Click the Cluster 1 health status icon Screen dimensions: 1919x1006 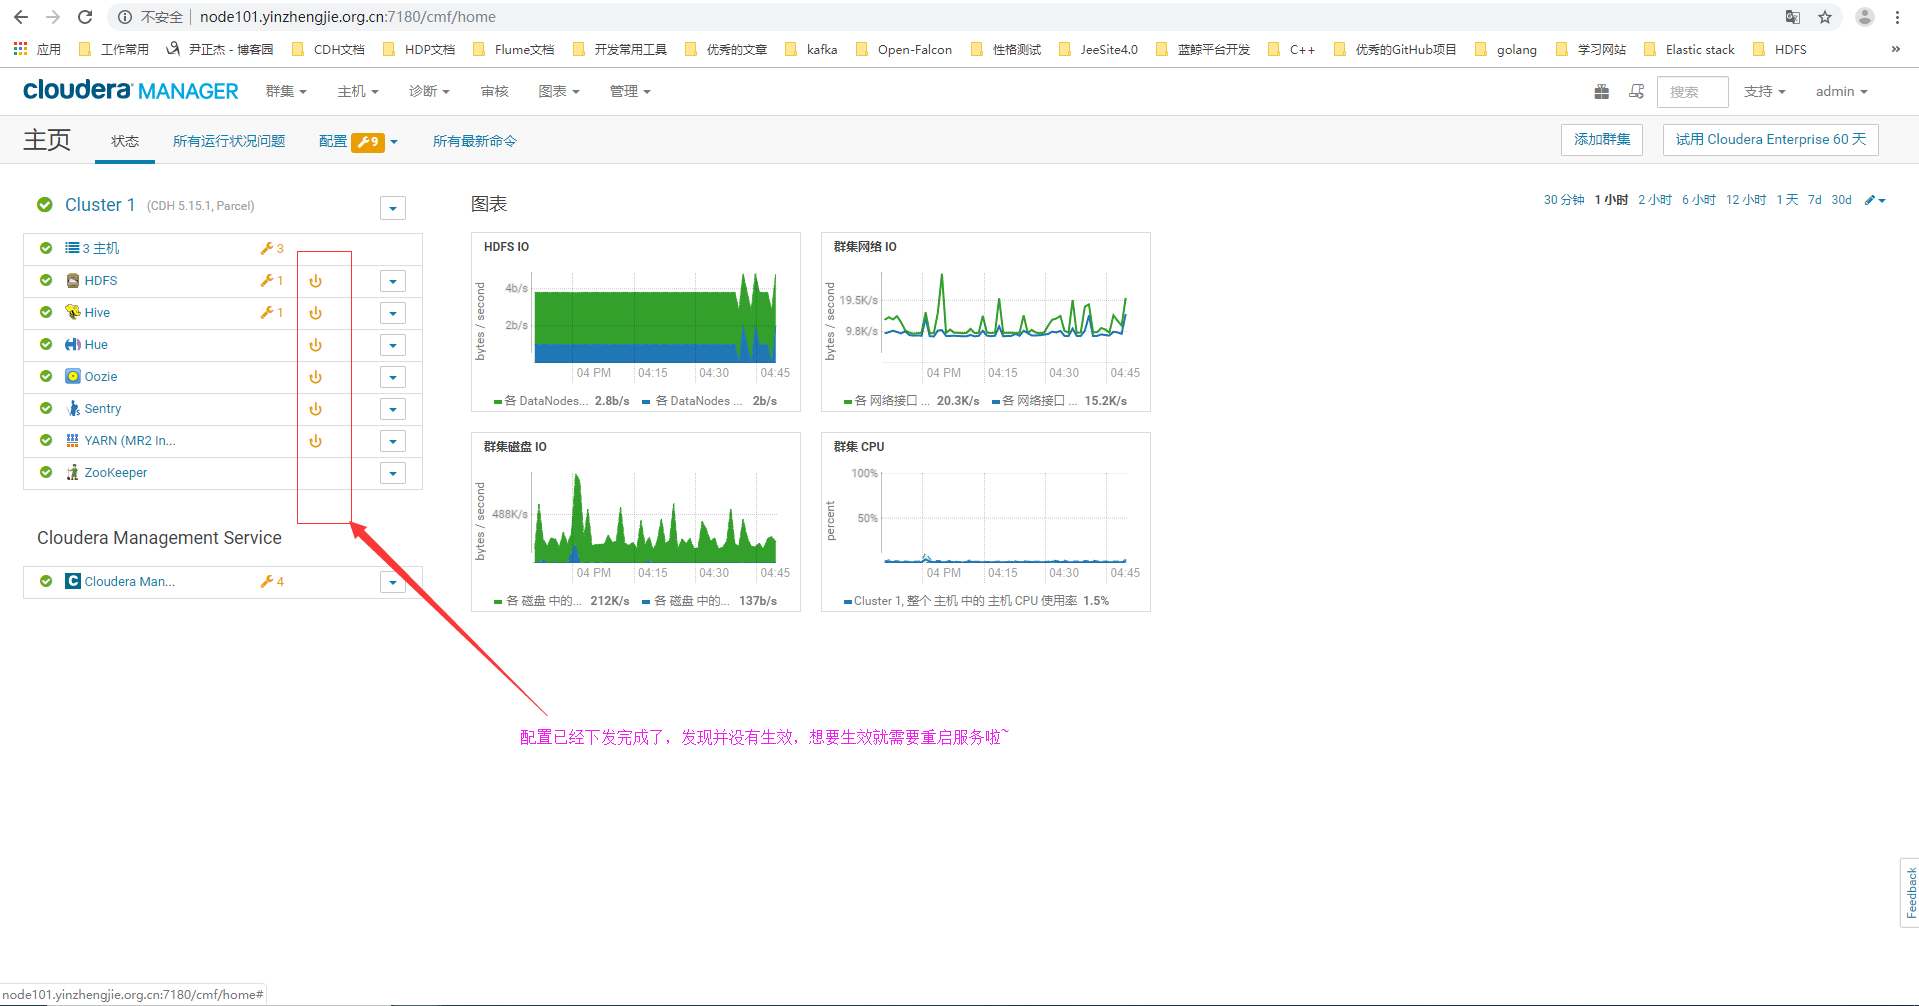pyautogui.click(x=45, y=205)
